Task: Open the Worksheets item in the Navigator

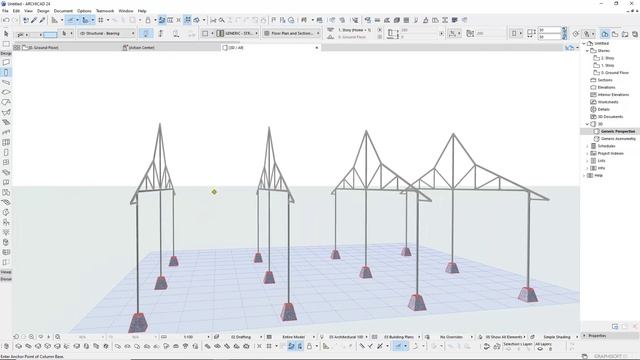Action: [608, 102]
